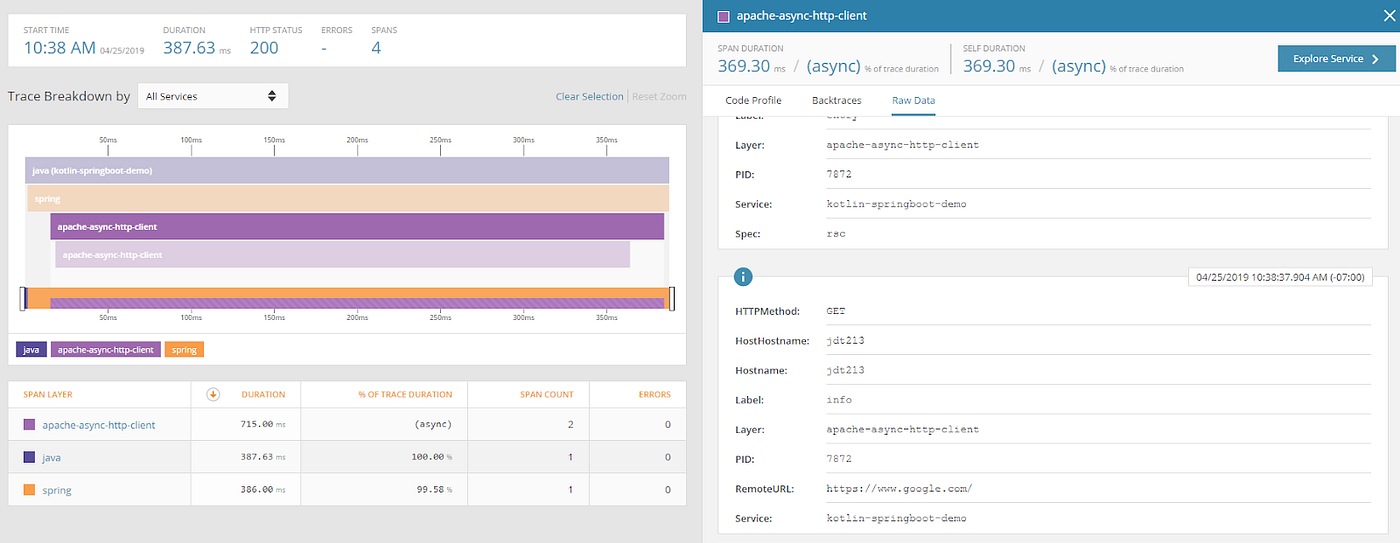Click the apache-async-http-client purple square in table
The width and height of the screenshot is (1400, 543).
pyautogui.click(x=29, y=425)
